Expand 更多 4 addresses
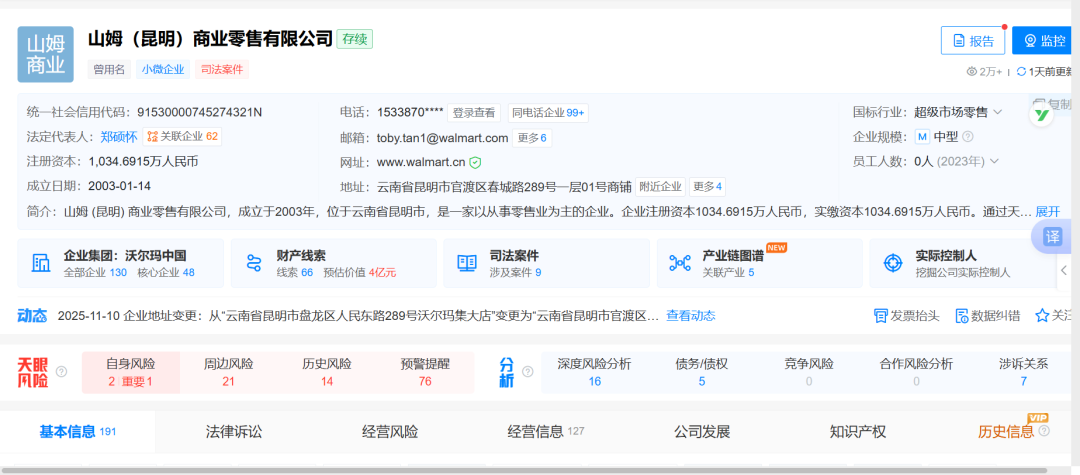Viewport: 1080px width, 475px height. coord(707,187)
